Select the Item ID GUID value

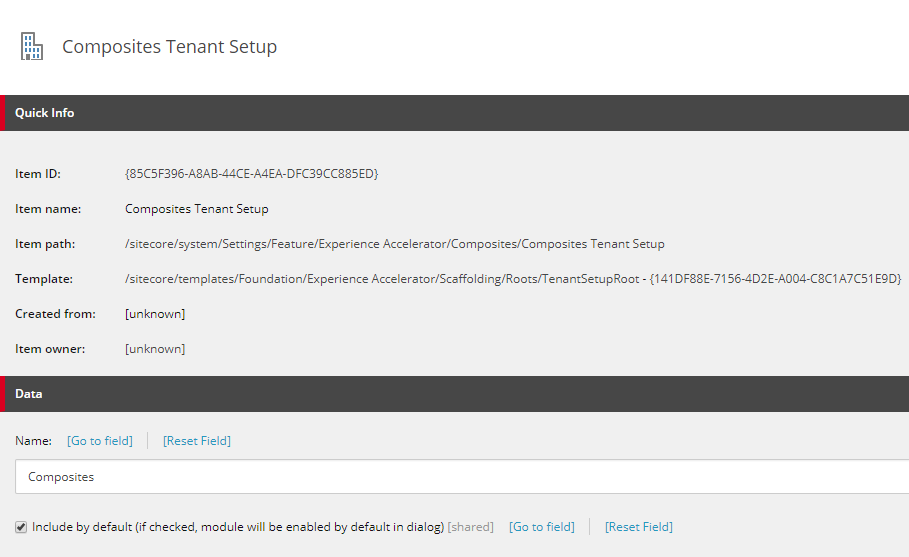(252, 174)
